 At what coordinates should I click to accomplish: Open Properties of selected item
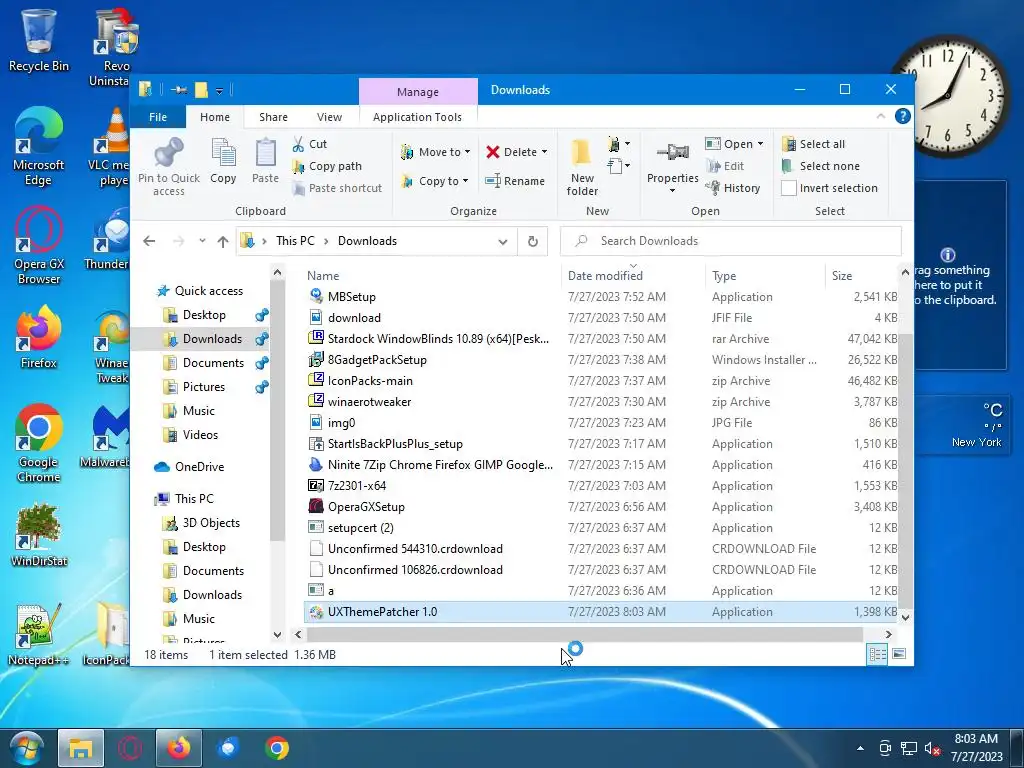point(673,166)
